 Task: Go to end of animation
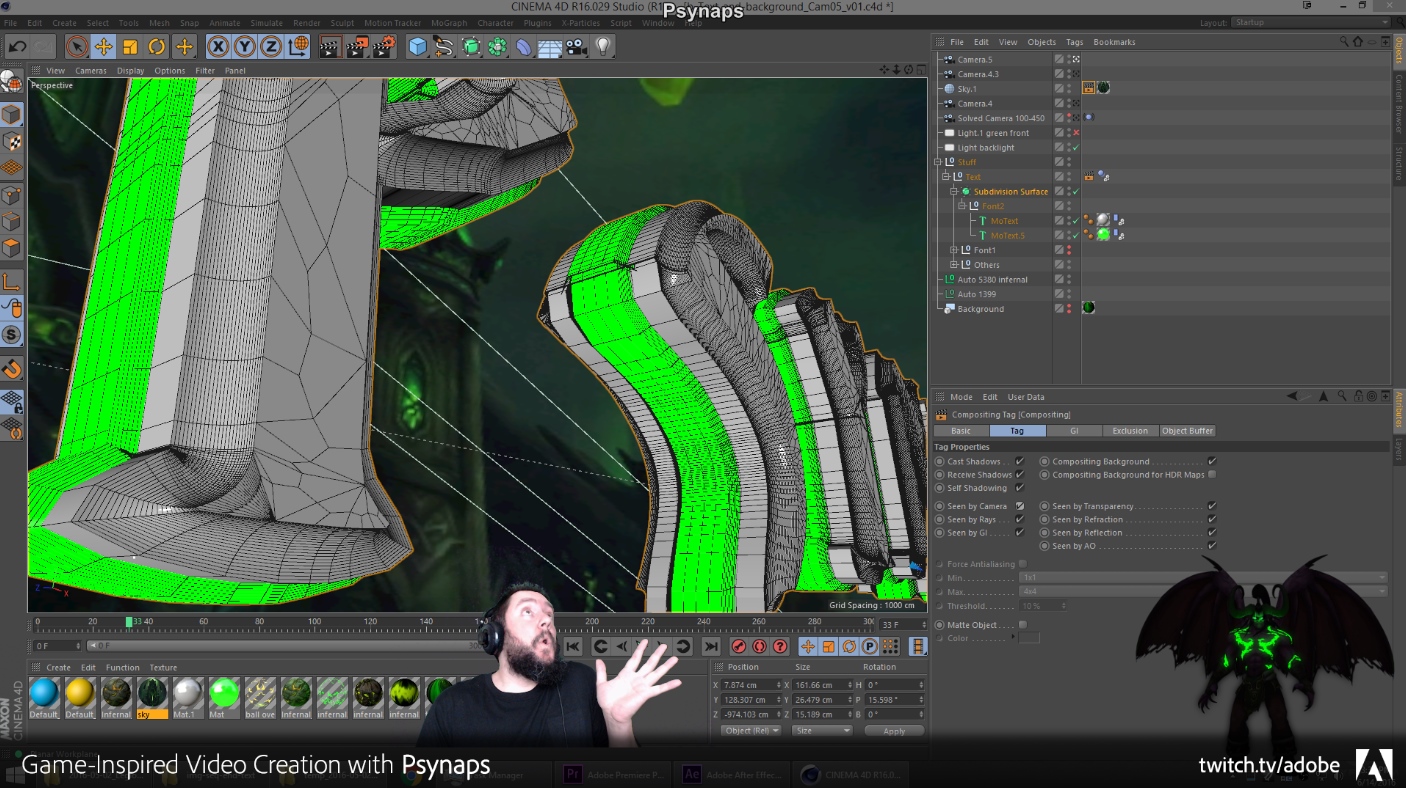point(711,647)
